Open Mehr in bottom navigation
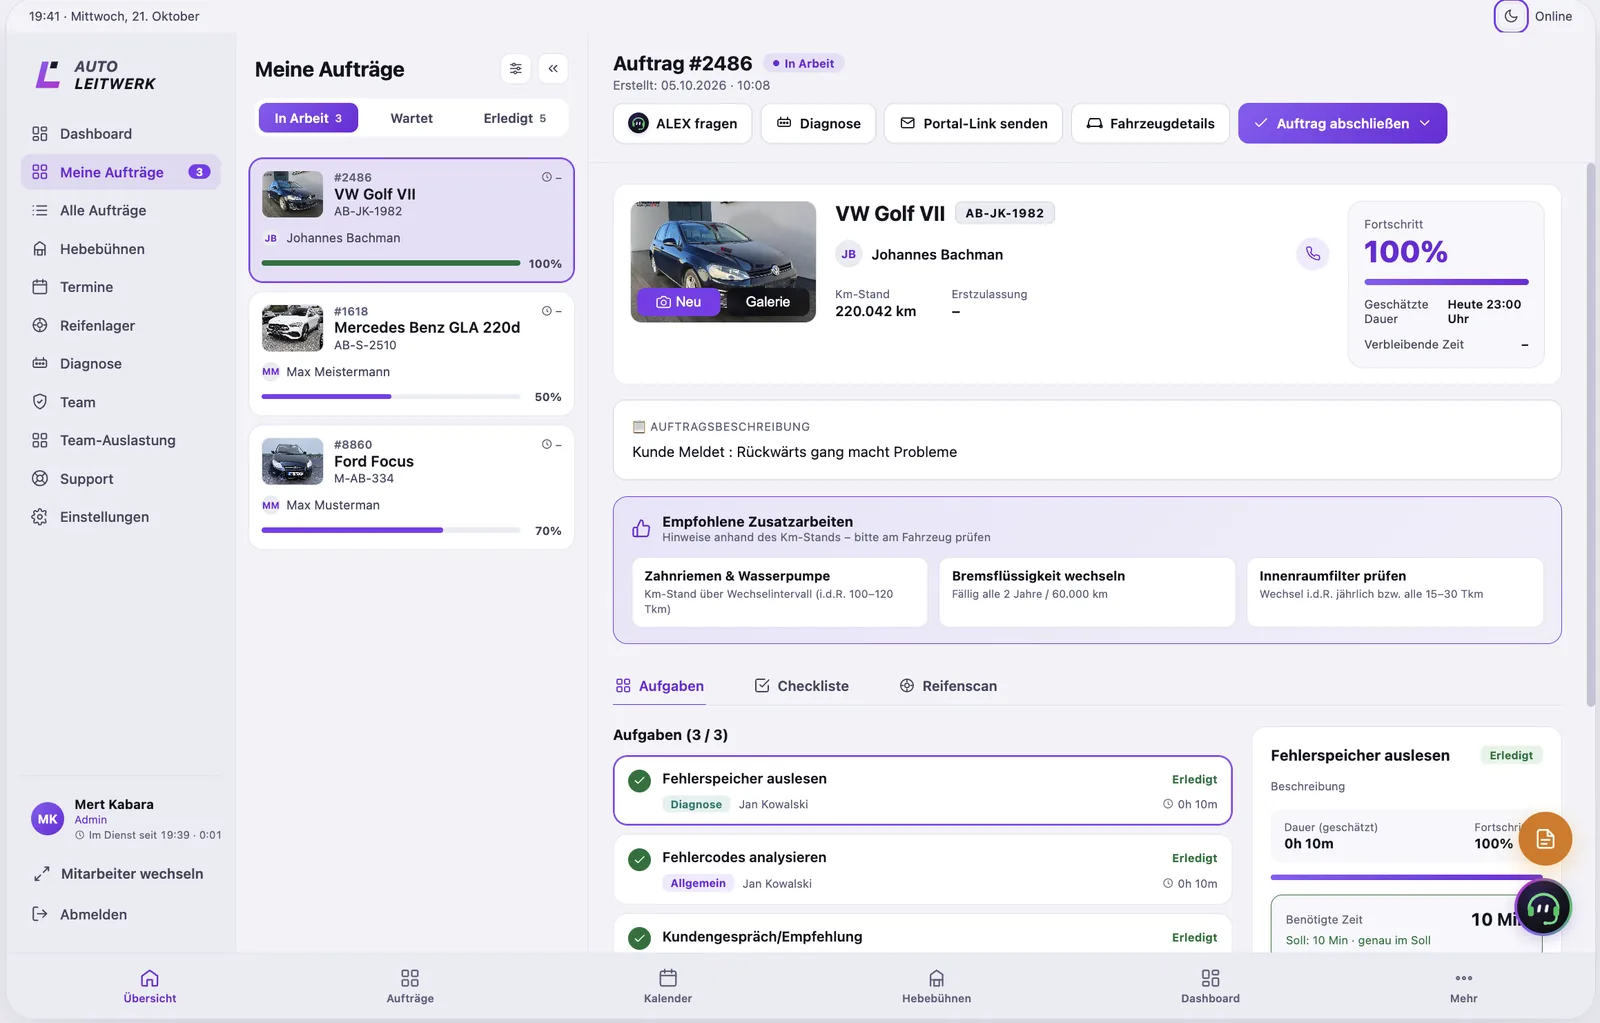Image resolution: width=1600 pixels, height=1023 pixels. 1464,986
